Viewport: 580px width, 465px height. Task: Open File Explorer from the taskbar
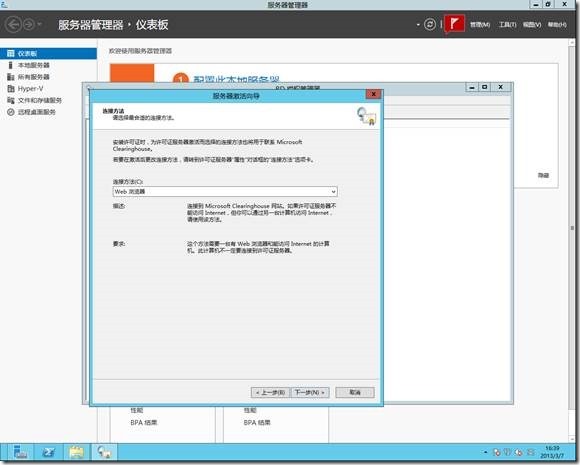[x=76, y=452]
